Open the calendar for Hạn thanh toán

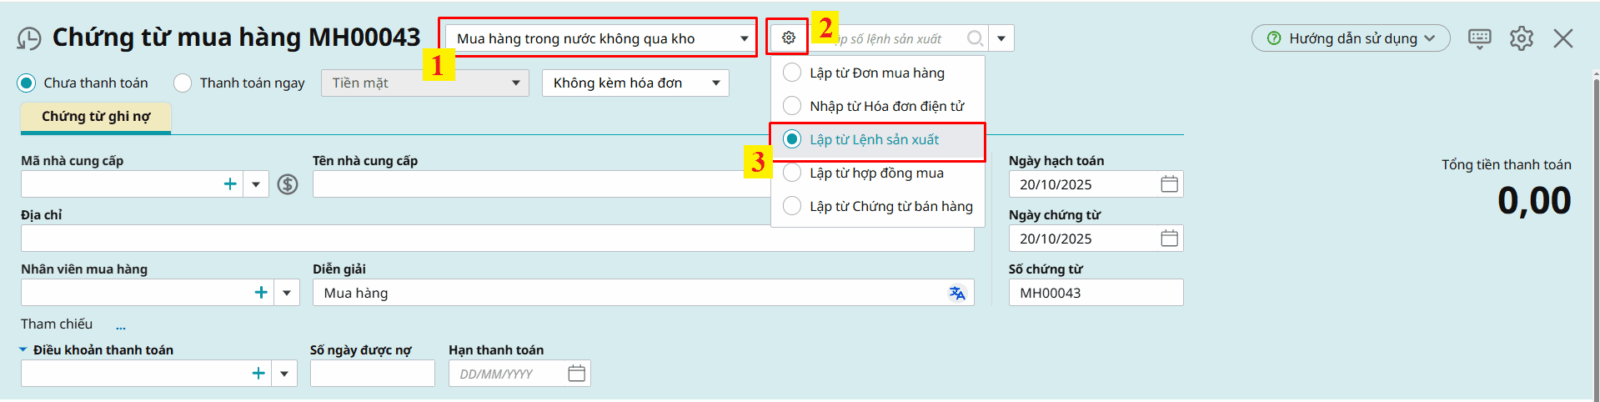pyautogui.click(x=576, y=373)
